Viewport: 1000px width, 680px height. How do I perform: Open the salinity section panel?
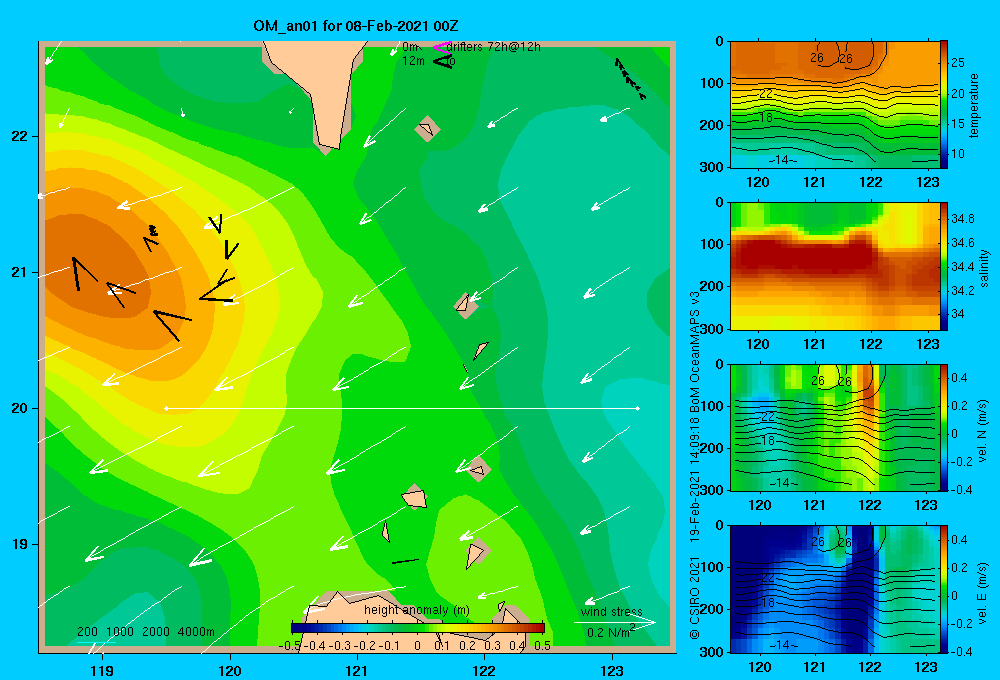point(834,266)
